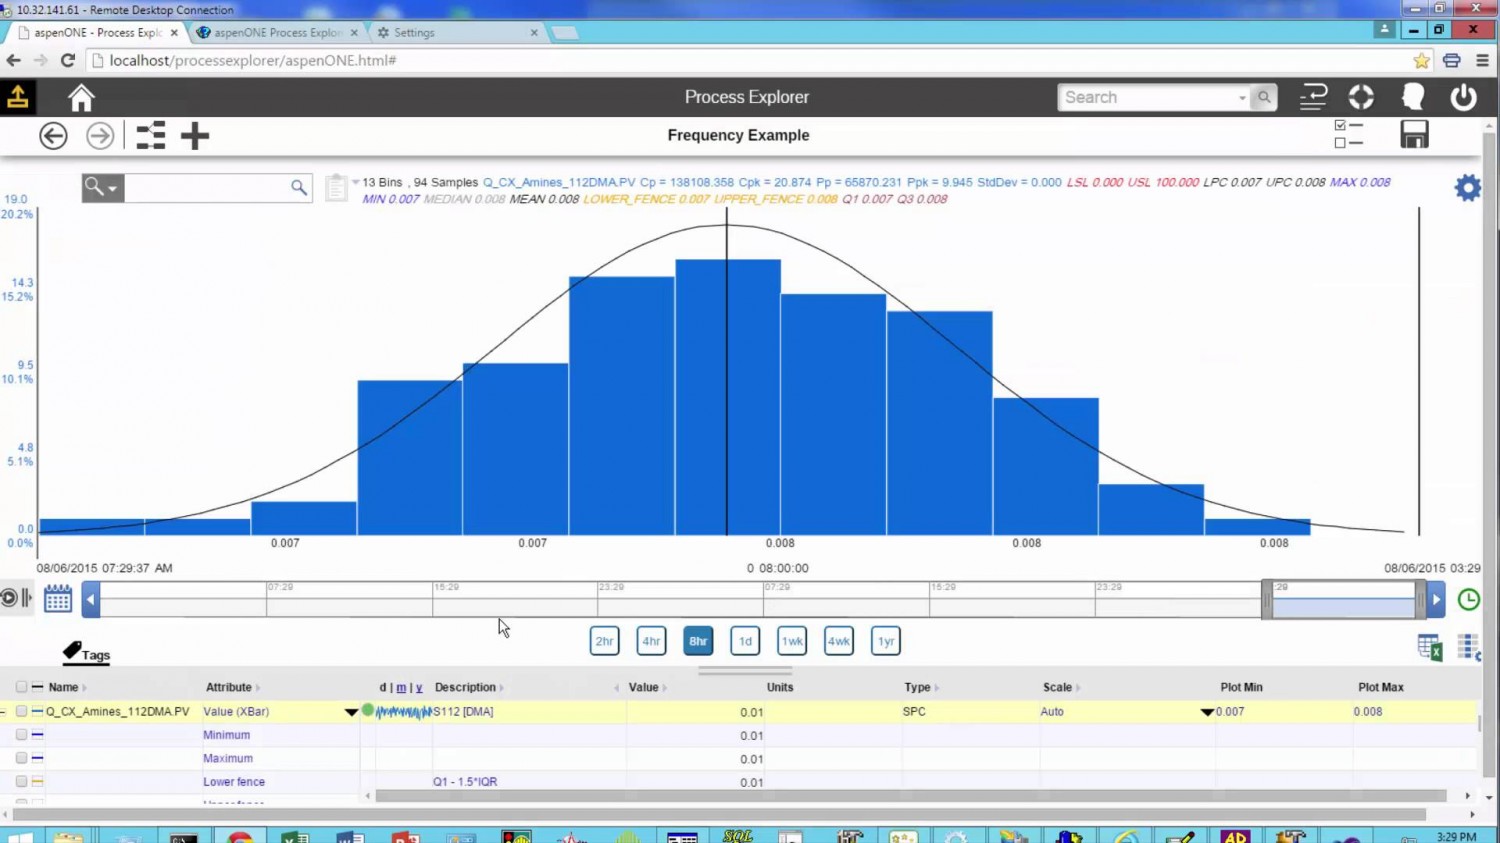Click the Home icon in Process Explorer
The width and height of the screenshot is (1500, 843).
click(81, 98)
